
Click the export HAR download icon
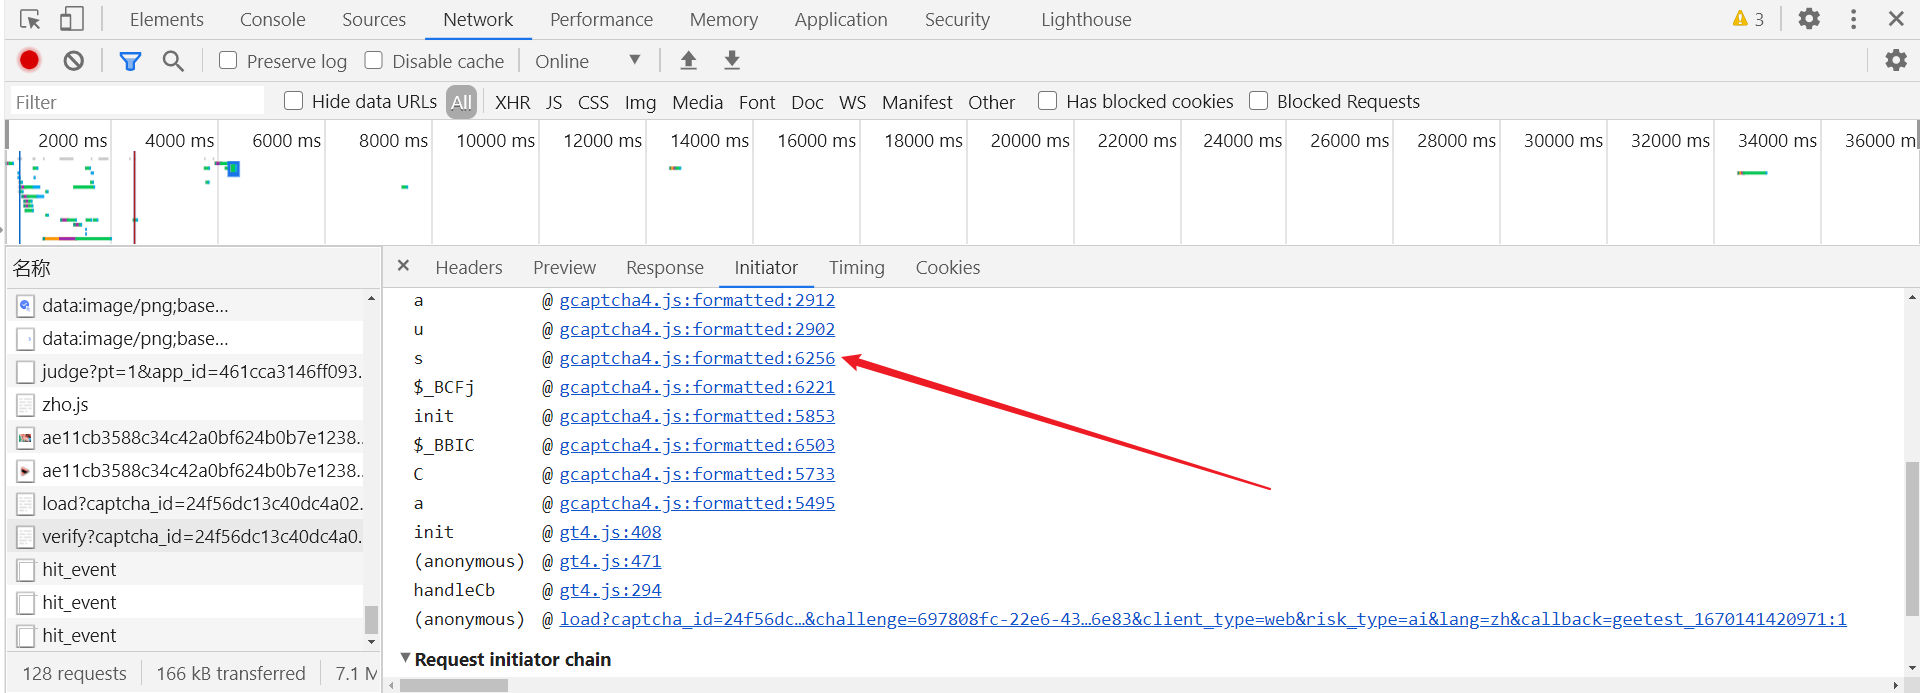click(732, 61)
